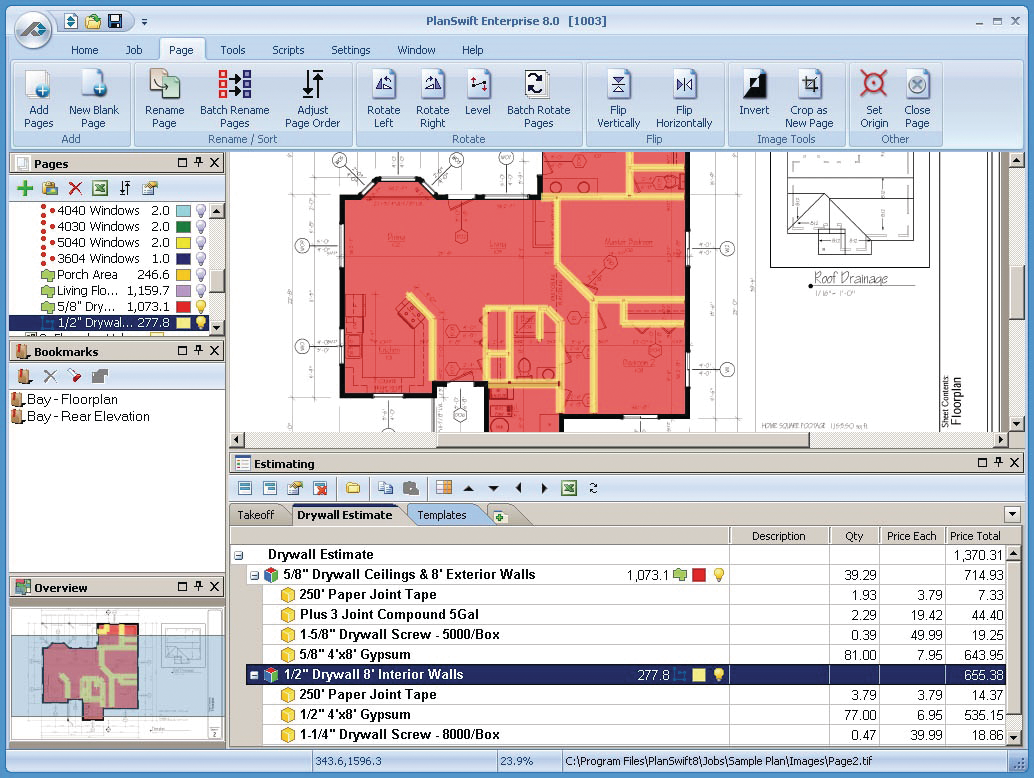Open the Bay - Floorplan bookmark
This screenshot has width=1034, height=778.
click(x=73, y=400)
